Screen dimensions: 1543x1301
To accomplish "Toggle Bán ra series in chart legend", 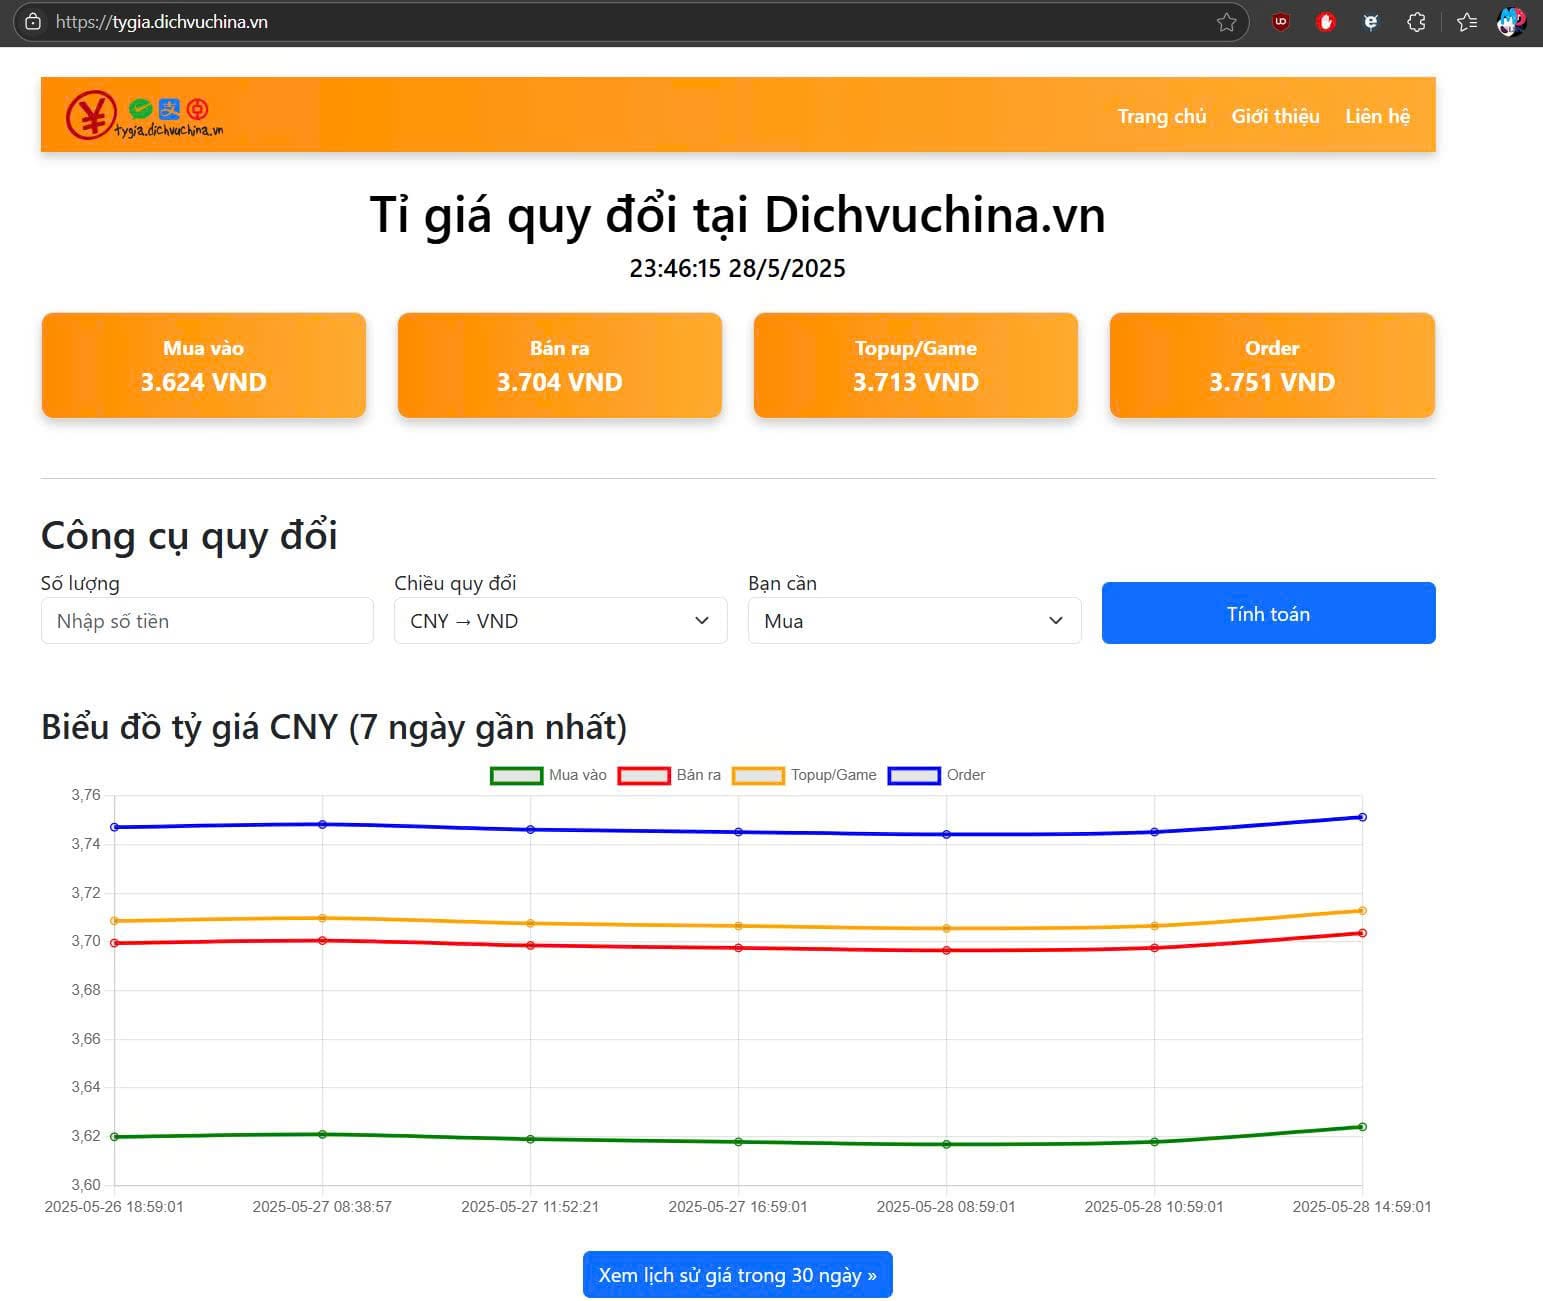I will [x=669, y=775].
